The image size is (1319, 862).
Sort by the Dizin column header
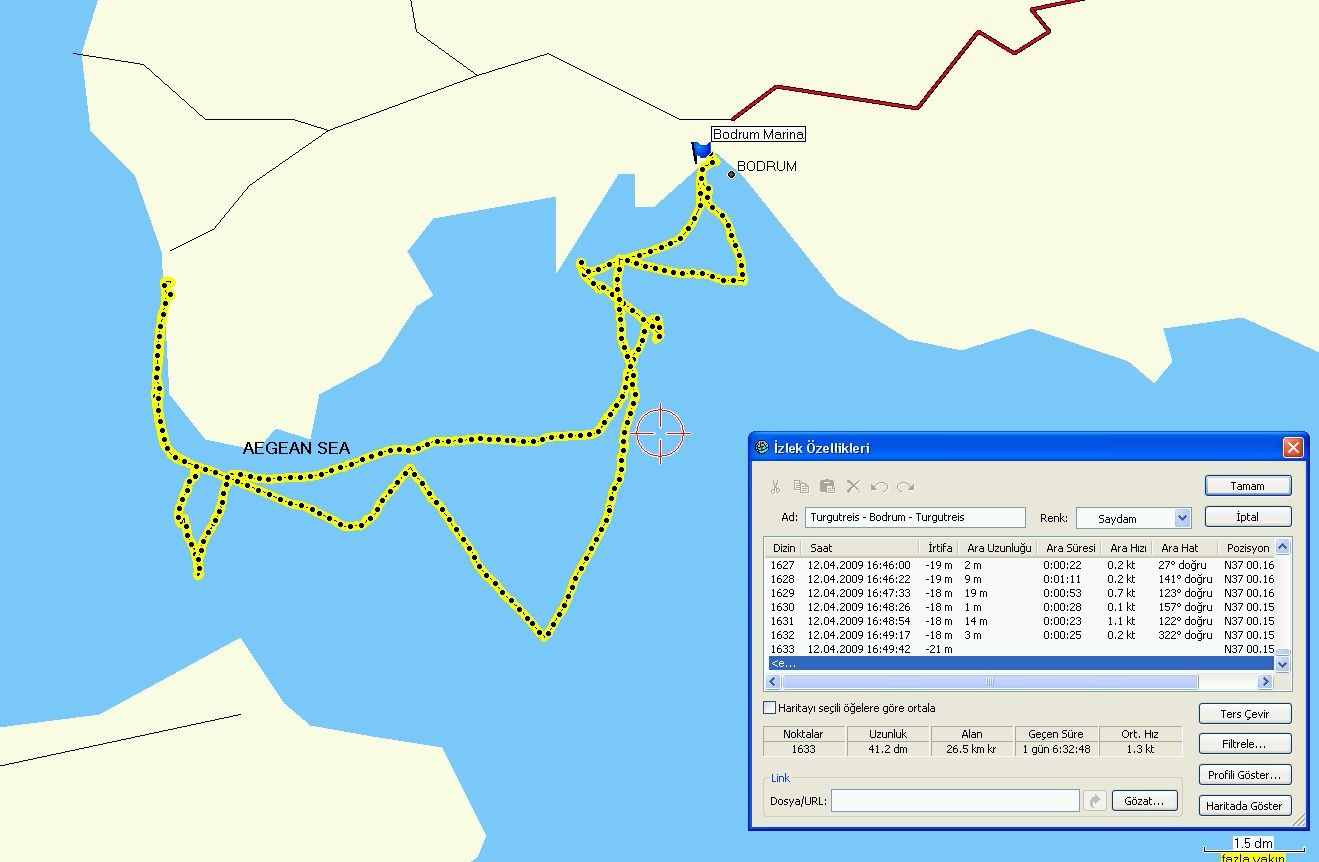[x=784, y=548]
